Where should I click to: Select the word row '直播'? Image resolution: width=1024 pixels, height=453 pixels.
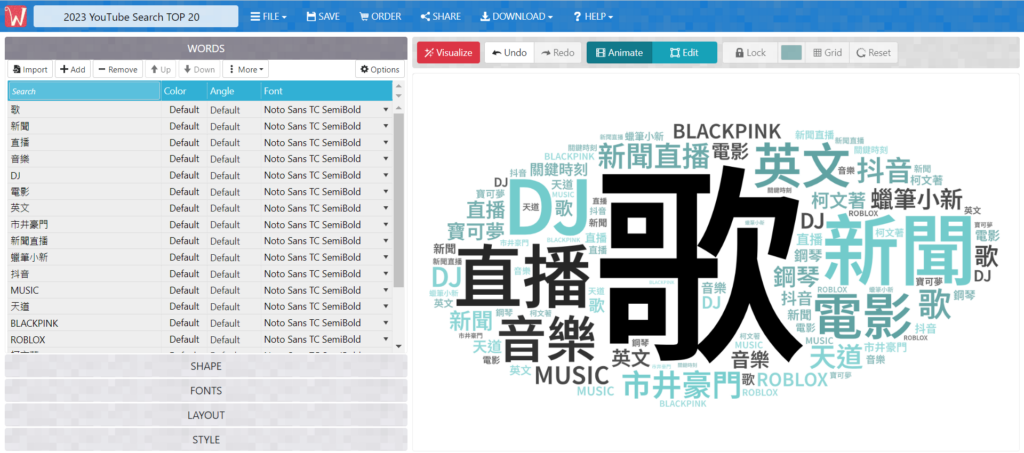click(x=200, y=142)
